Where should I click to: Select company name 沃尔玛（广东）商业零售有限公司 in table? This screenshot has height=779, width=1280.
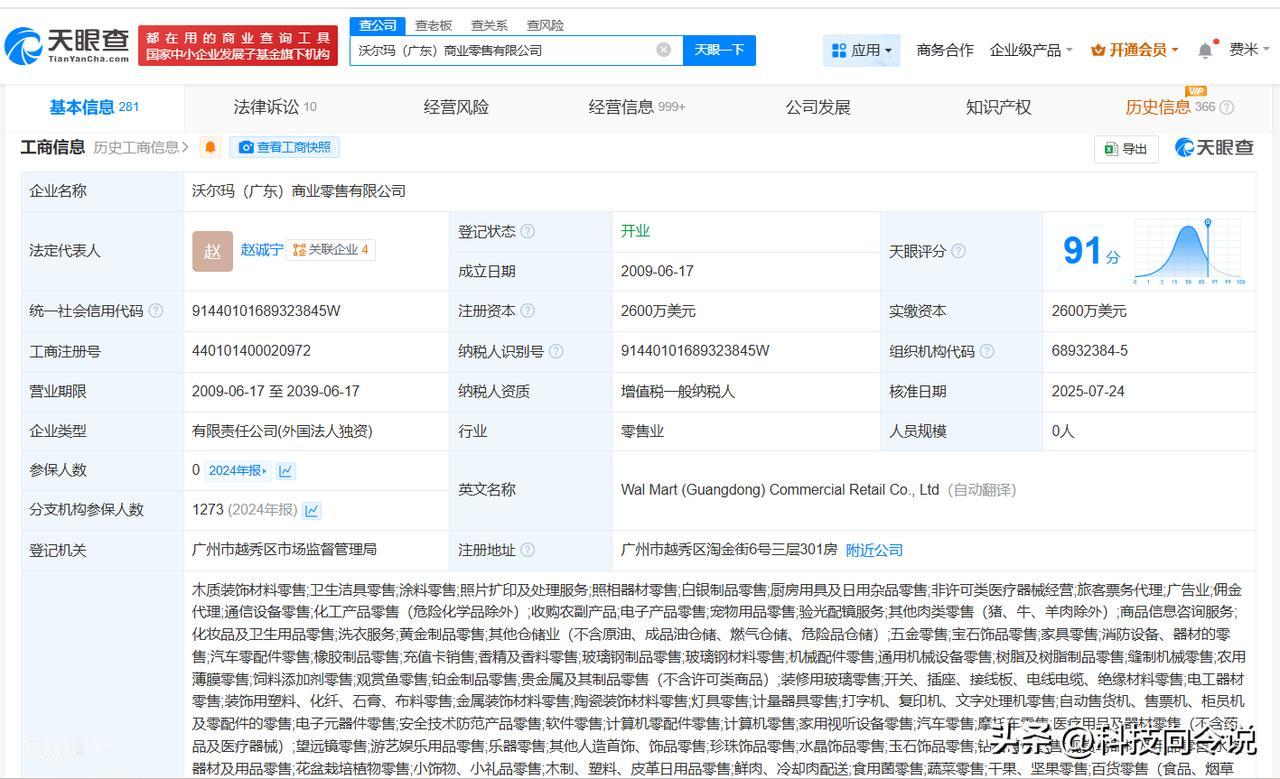point(299,191)
